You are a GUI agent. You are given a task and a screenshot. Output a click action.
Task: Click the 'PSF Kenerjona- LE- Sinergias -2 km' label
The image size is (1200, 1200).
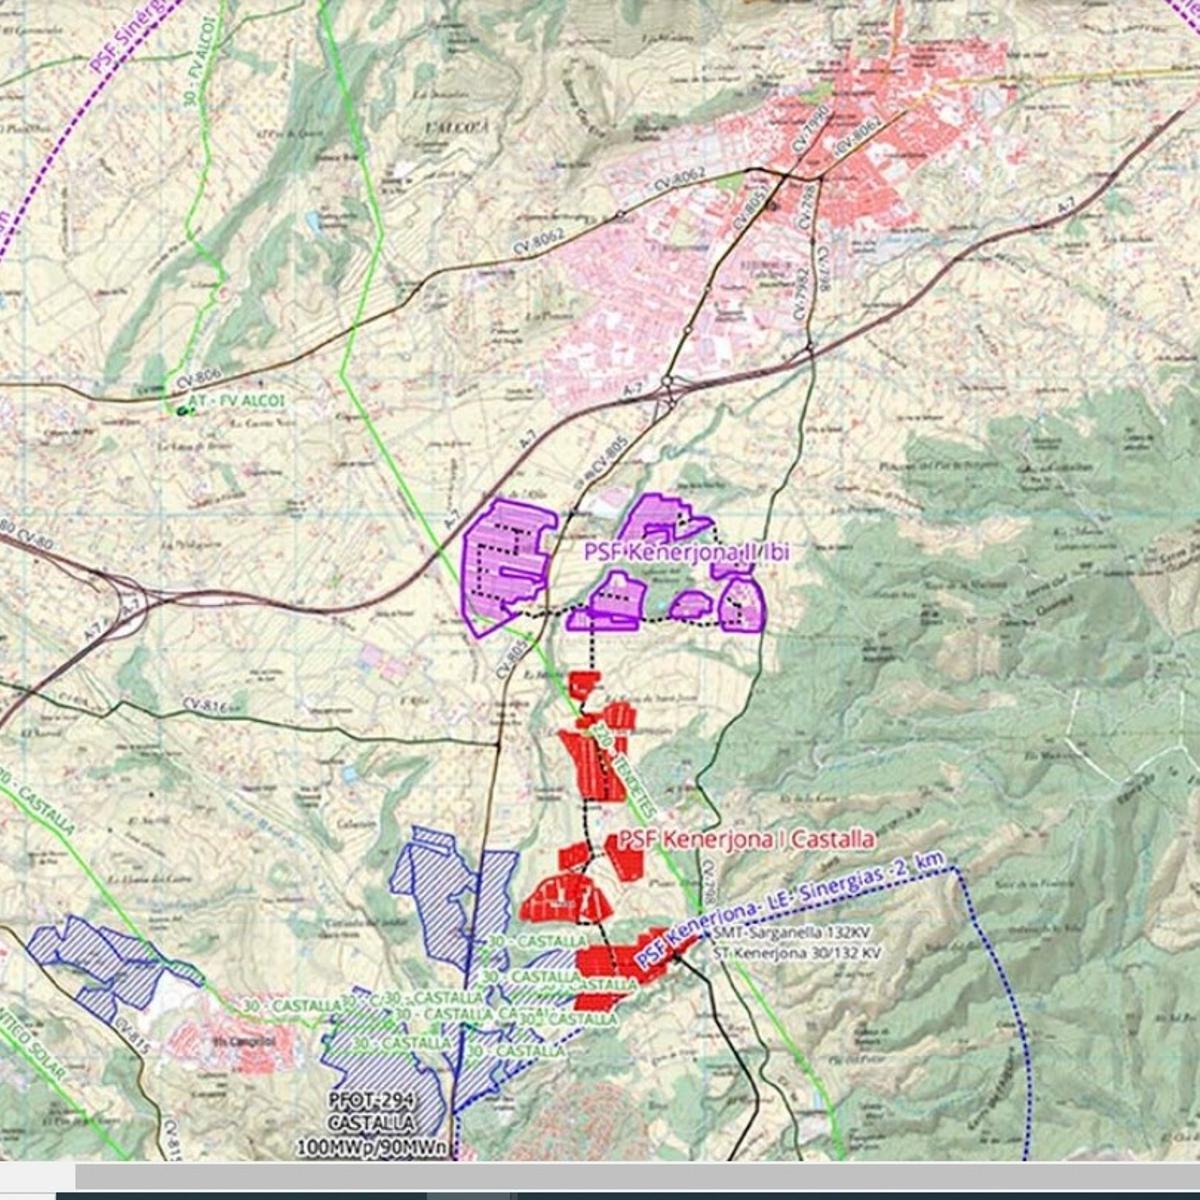(790, 910)
